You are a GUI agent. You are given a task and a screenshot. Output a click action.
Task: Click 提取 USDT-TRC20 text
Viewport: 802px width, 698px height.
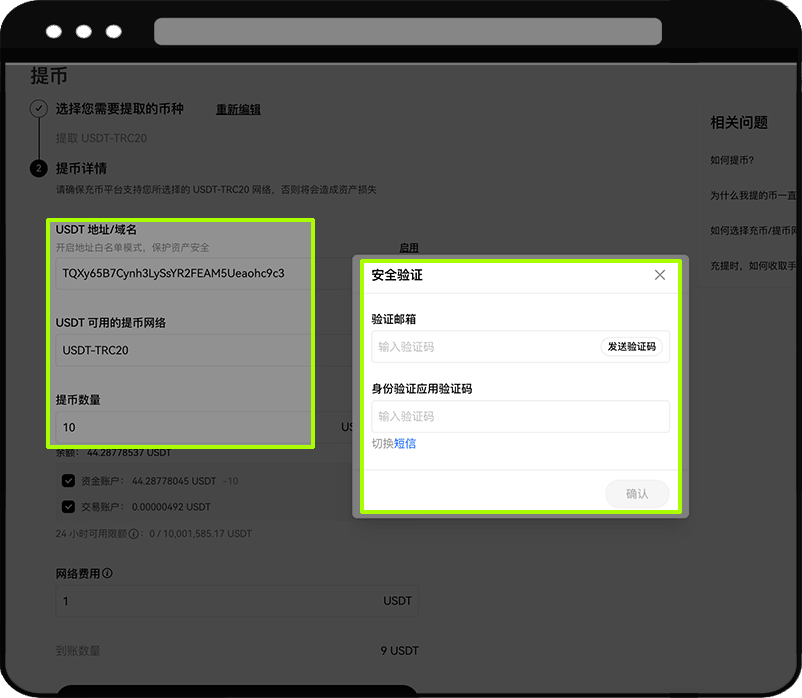tap(101, 138)
